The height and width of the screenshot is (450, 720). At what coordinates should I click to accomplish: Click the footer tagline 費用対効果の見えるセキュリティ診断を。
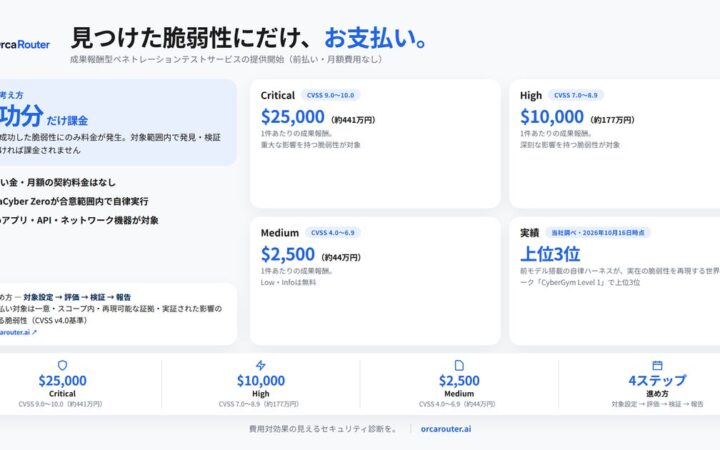[323, 429]
